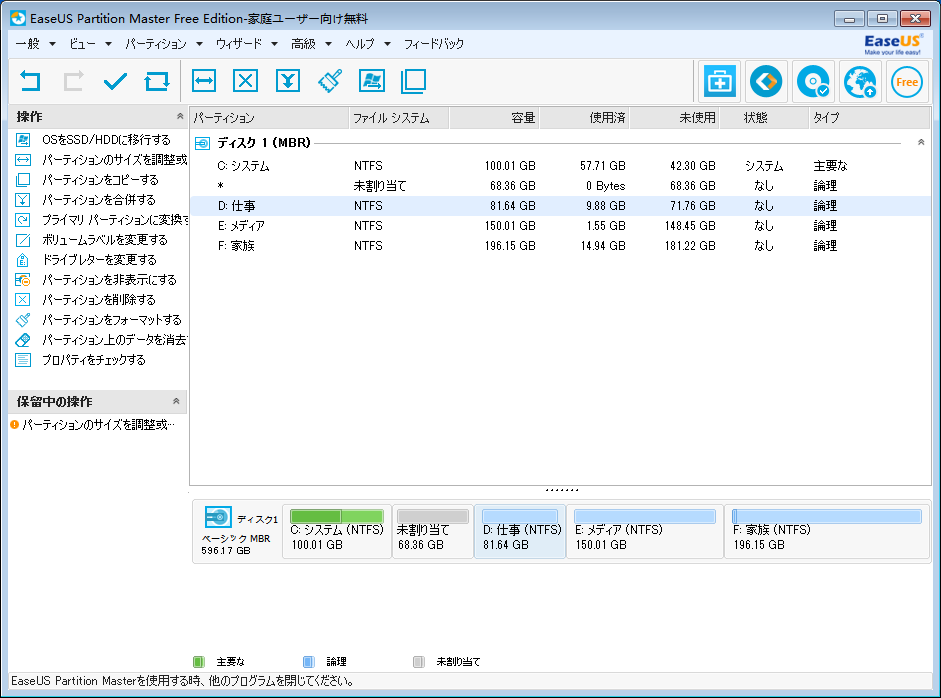
Task: Click the E: メディア block in the disk map
Action: click(x=645, y=532)
